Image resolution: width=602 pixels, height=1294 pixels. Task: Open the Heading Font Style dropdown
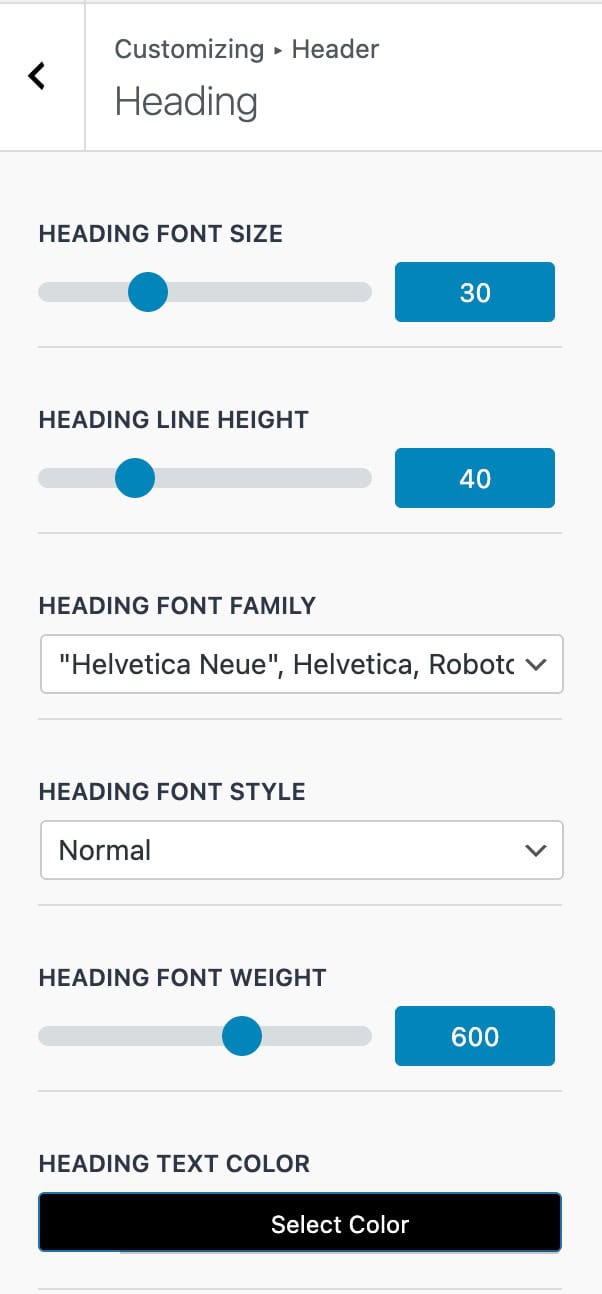click(x=301, y=850)
